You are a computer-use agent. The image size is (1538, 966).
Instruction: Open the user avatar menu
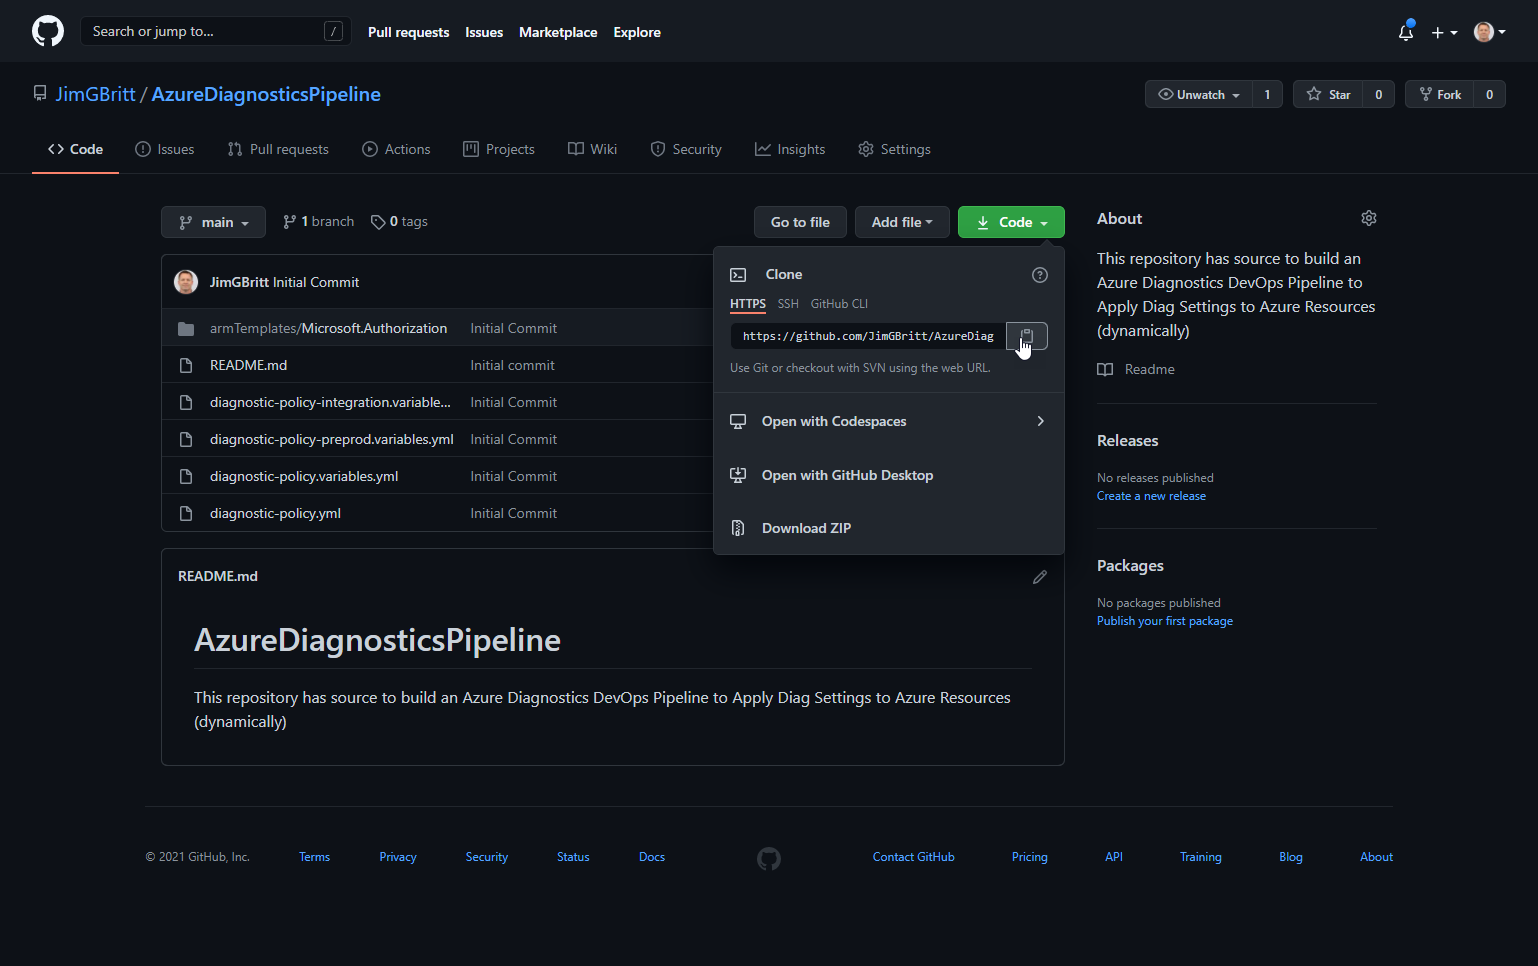[1489, 32]
